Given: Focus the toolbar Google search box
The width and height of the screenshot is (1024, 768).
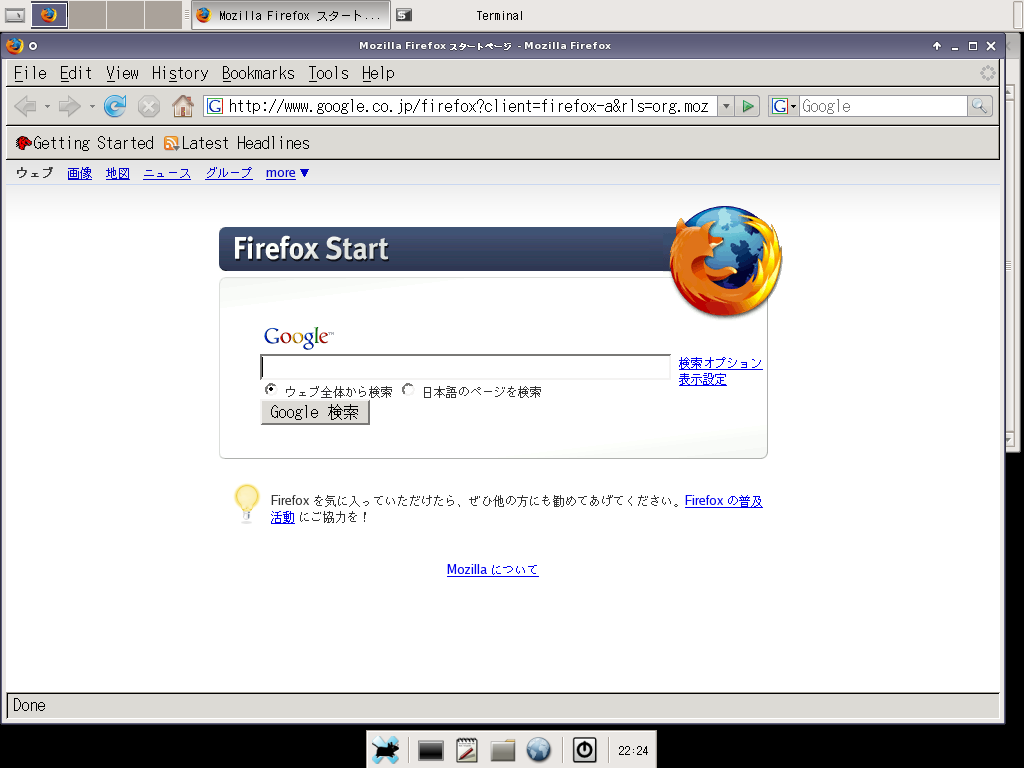Looking at the screenshot, I should click(883, 106).
